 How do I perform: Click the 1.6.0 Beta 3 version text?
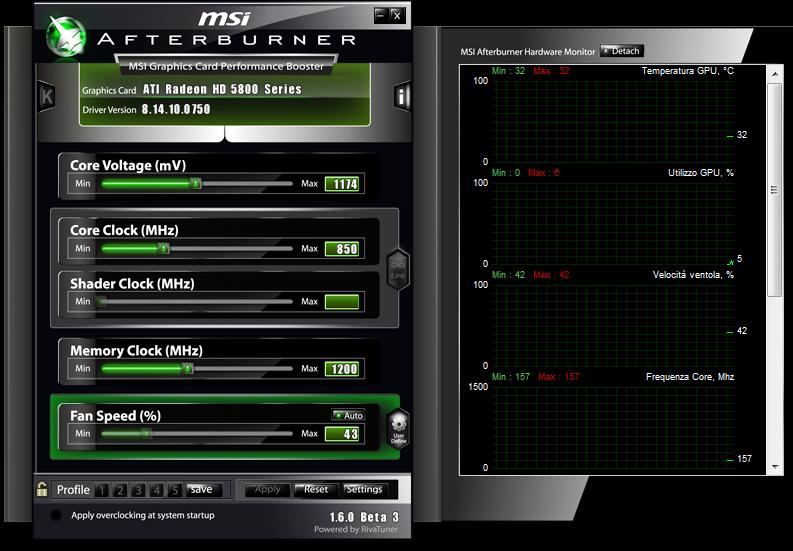(x=364, y=517)
